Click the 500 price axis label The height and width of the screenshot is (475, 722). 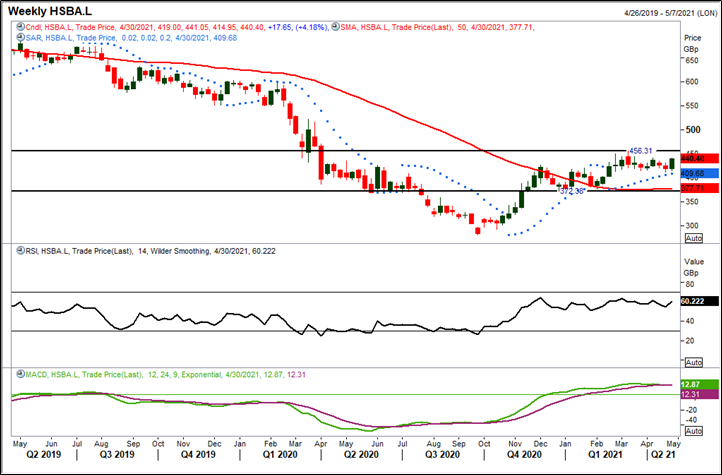click(692, 130)
